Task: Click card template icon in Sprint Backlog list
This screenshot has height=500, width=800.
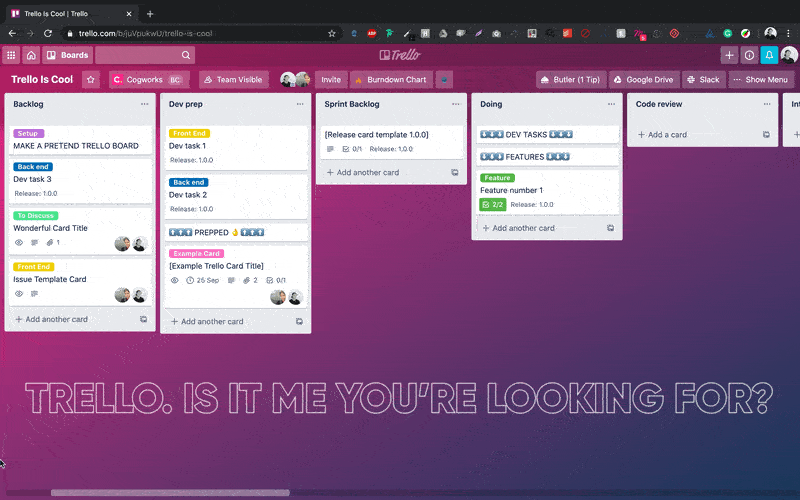Action: (x=455, y=173)
